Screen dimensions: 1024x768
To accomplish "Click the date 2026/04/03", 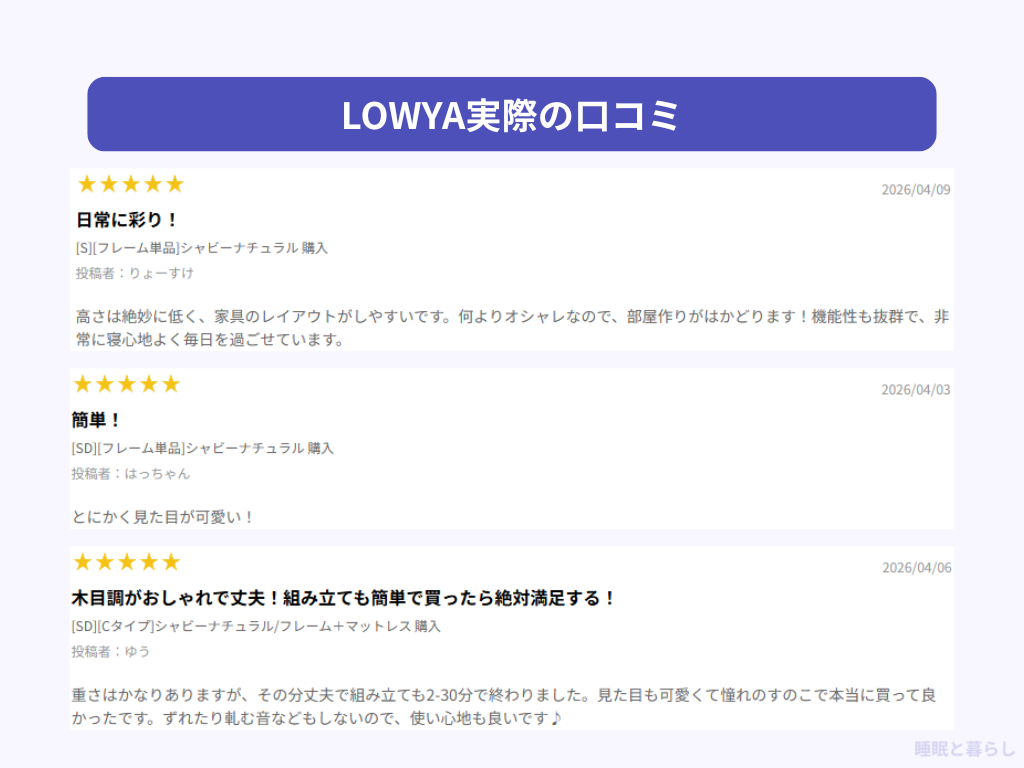I will coord(916,389).
